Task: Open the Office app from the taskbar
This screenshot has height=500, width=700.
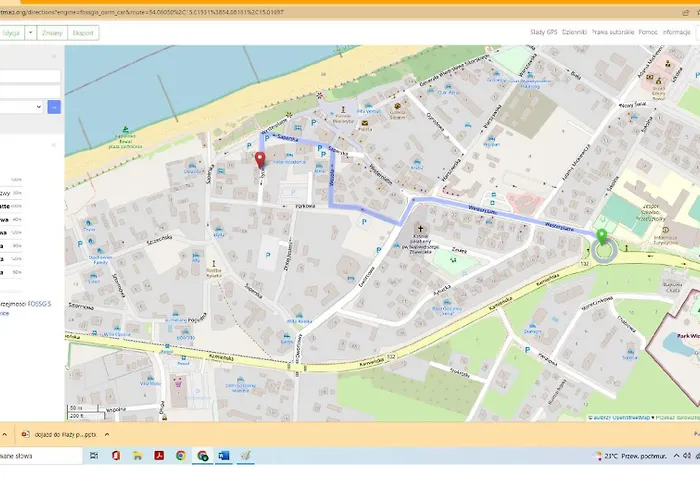Action: pos(117,456)
